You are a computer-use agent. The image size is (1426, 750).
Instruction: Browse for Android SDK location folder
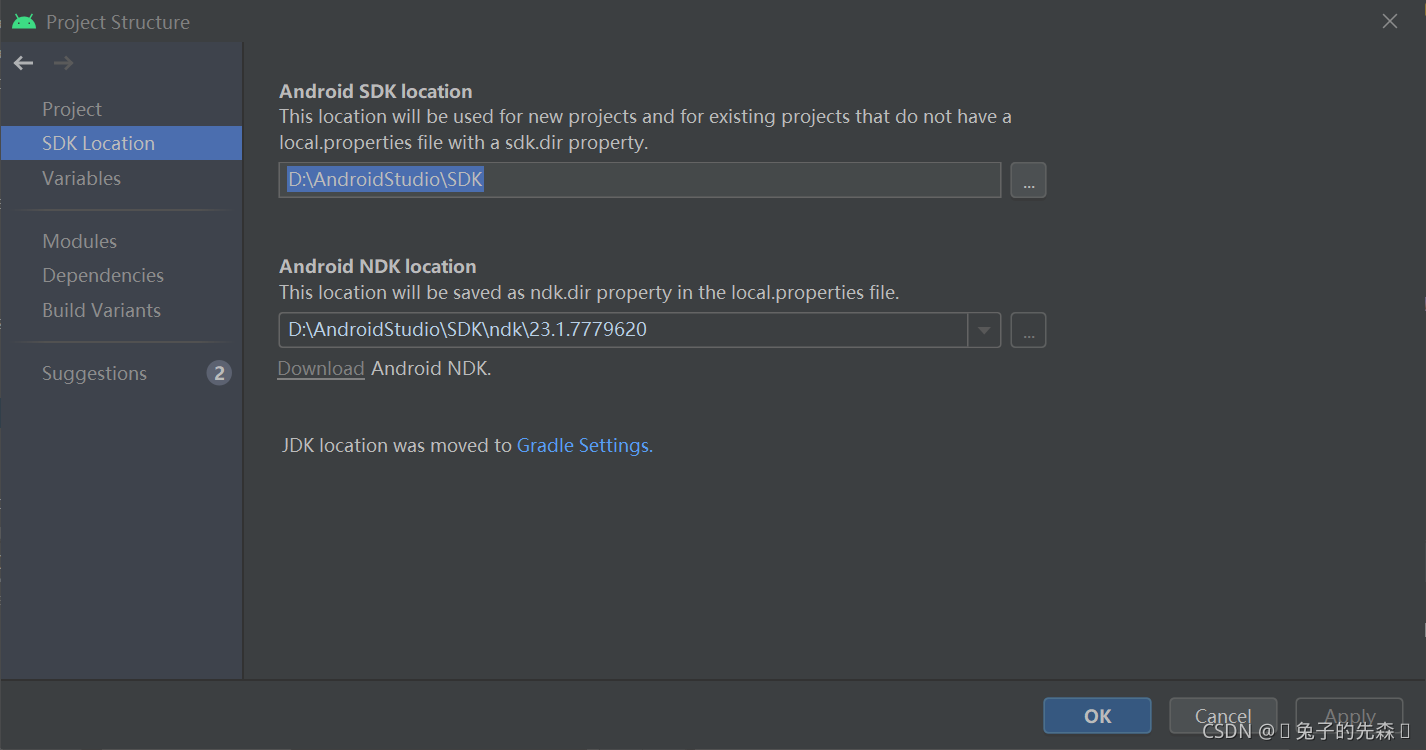pyautogui.click(x=1028, y=180)
